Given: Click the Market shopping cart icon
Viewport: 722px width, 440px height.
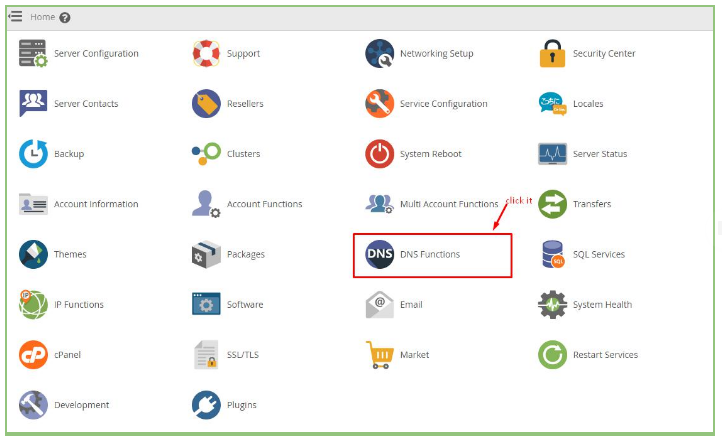Looking at the screenshot, I should coord(379,354).
